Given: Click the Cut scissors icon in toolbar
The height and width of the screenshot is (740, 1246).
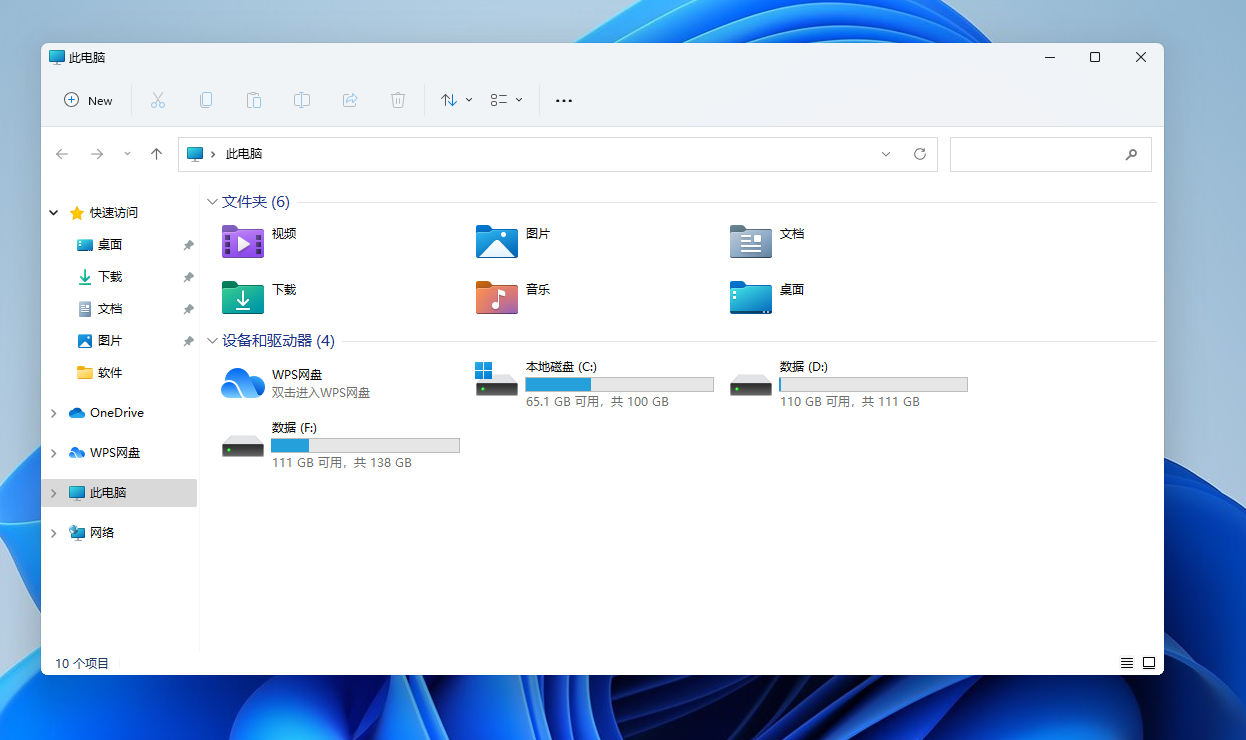Looking at the screenshot, I should (157, 100).
